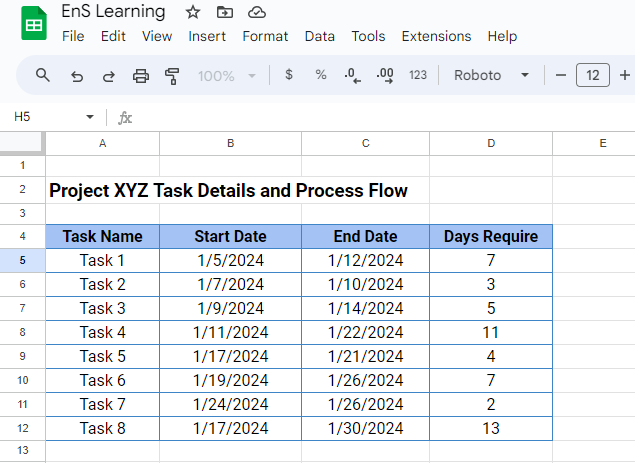Open the Extensions menu
635x463 pixels.
pyautogui.click(x=436, y=36)
